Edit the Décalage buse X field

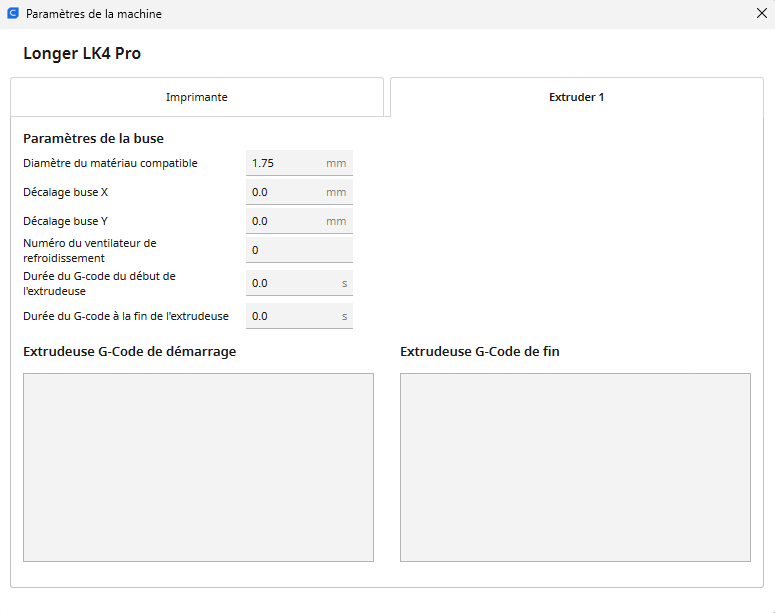click(299, 192)
